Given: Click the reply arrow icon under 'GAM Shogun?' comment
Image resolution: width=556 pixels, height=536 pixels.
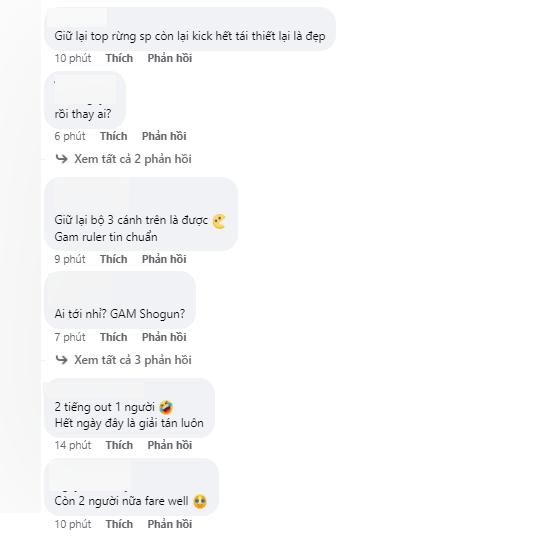Looking at the screenshot, I should click(x=62, y=360).
